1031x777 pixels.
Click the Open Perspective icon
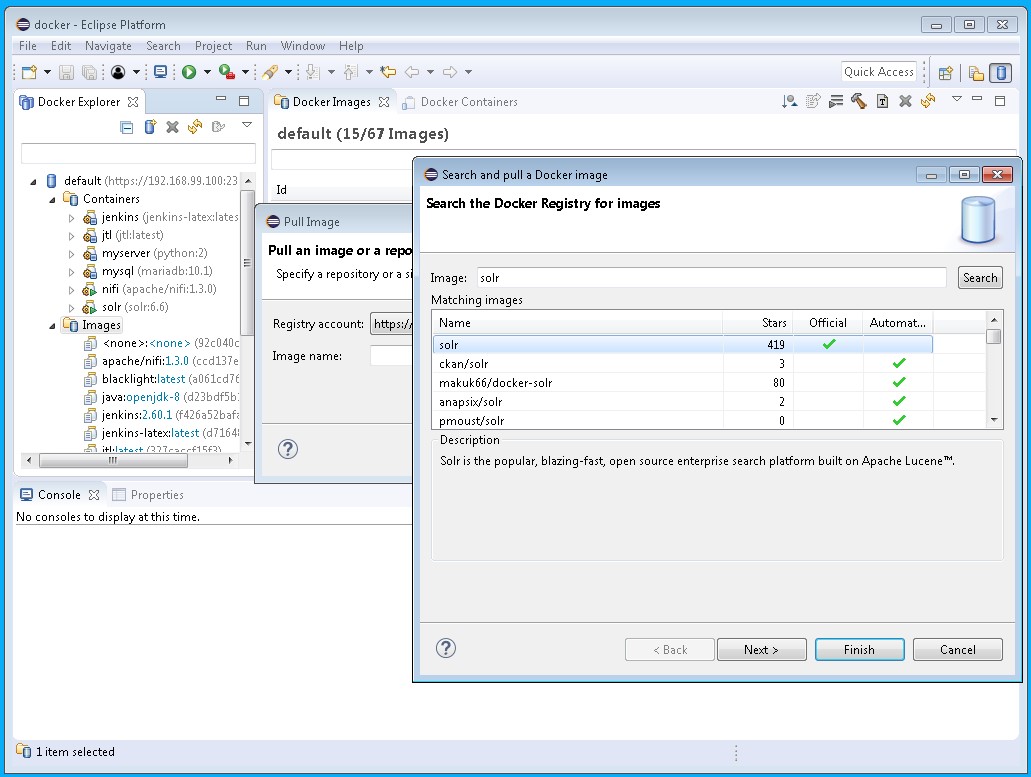945,72
